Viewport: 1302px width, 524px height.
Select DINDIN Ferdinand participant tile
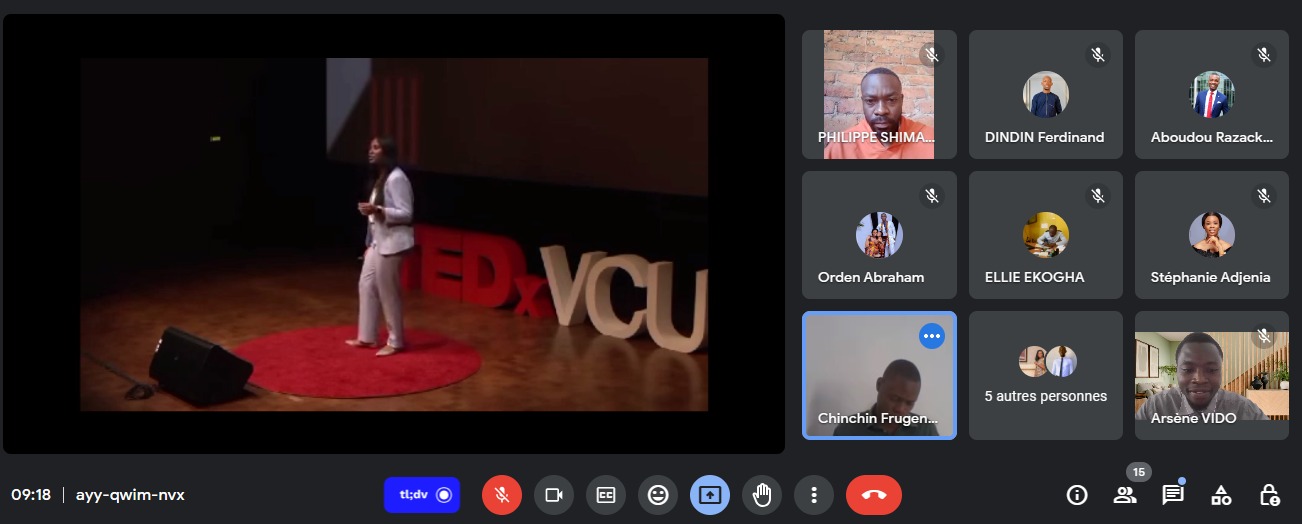[1045, 94]
